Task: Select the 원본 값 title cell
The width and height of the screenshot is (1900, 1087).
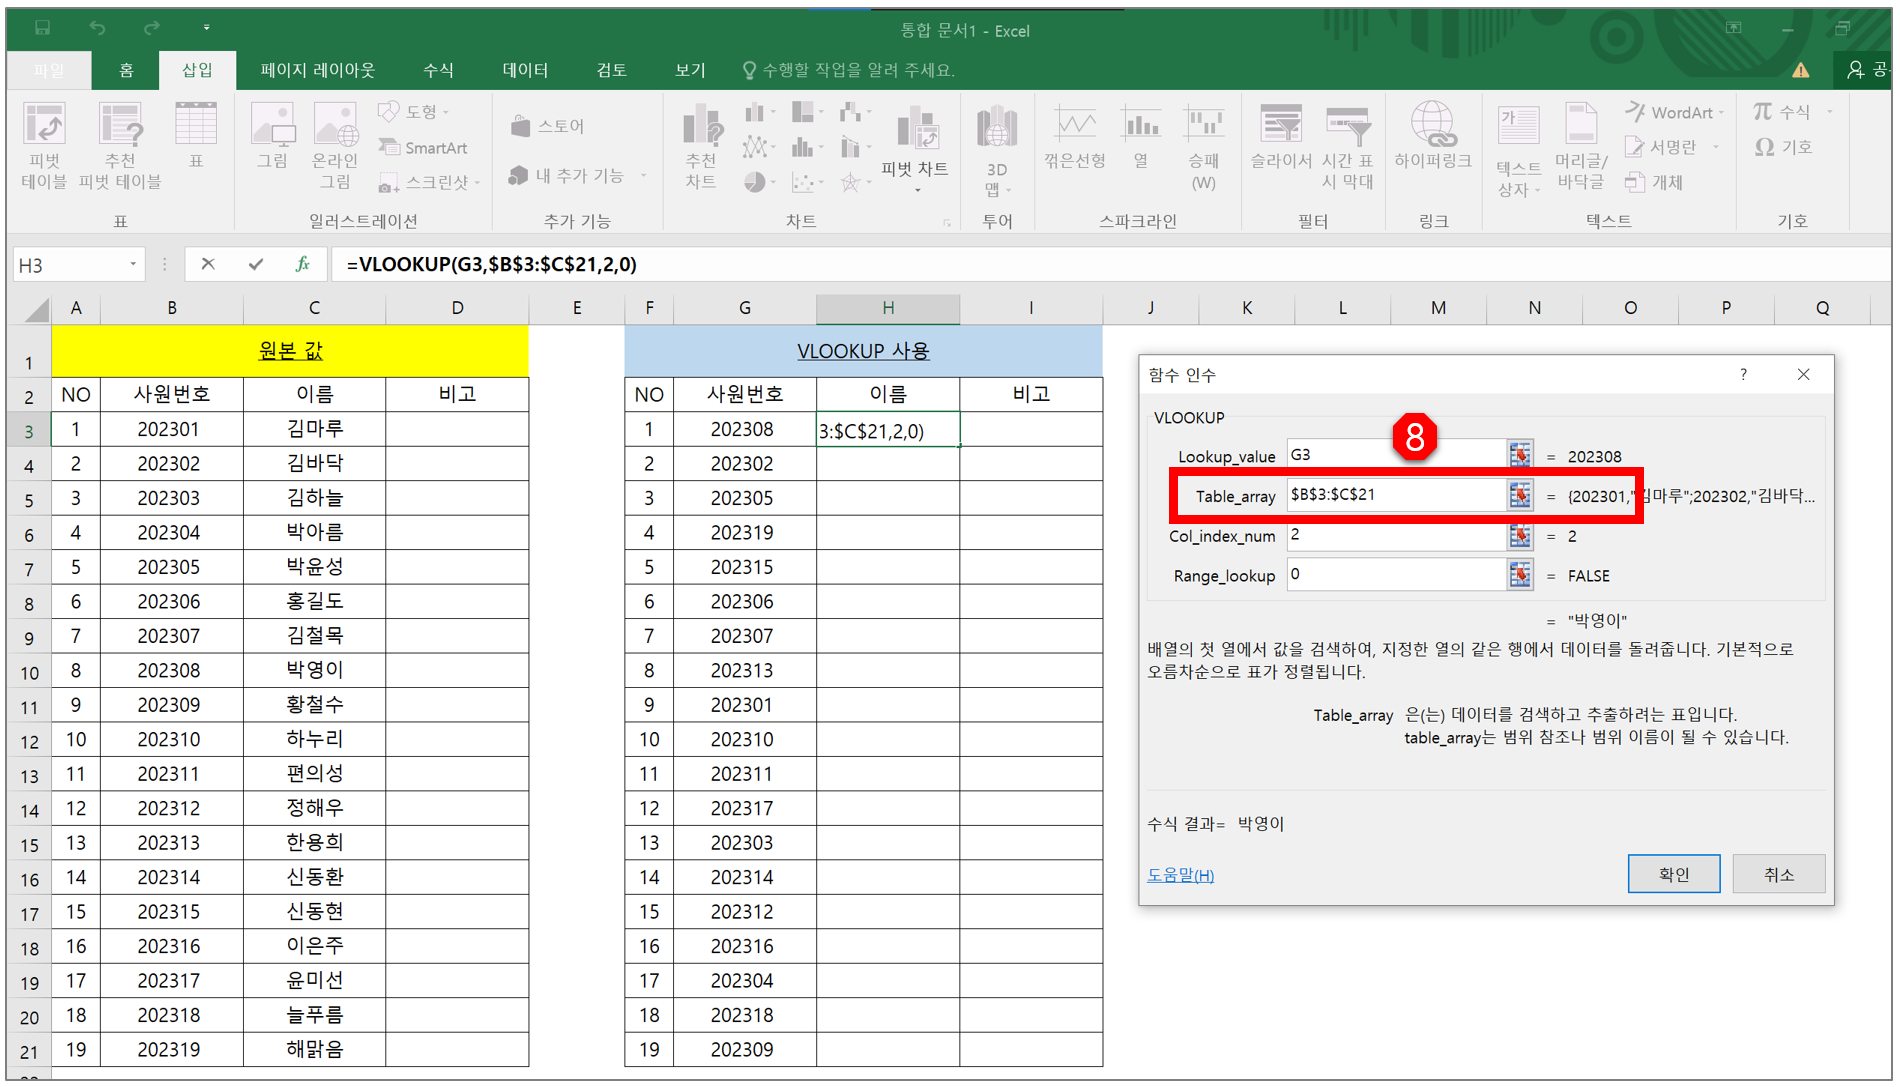Action: [x=290, y=351]
